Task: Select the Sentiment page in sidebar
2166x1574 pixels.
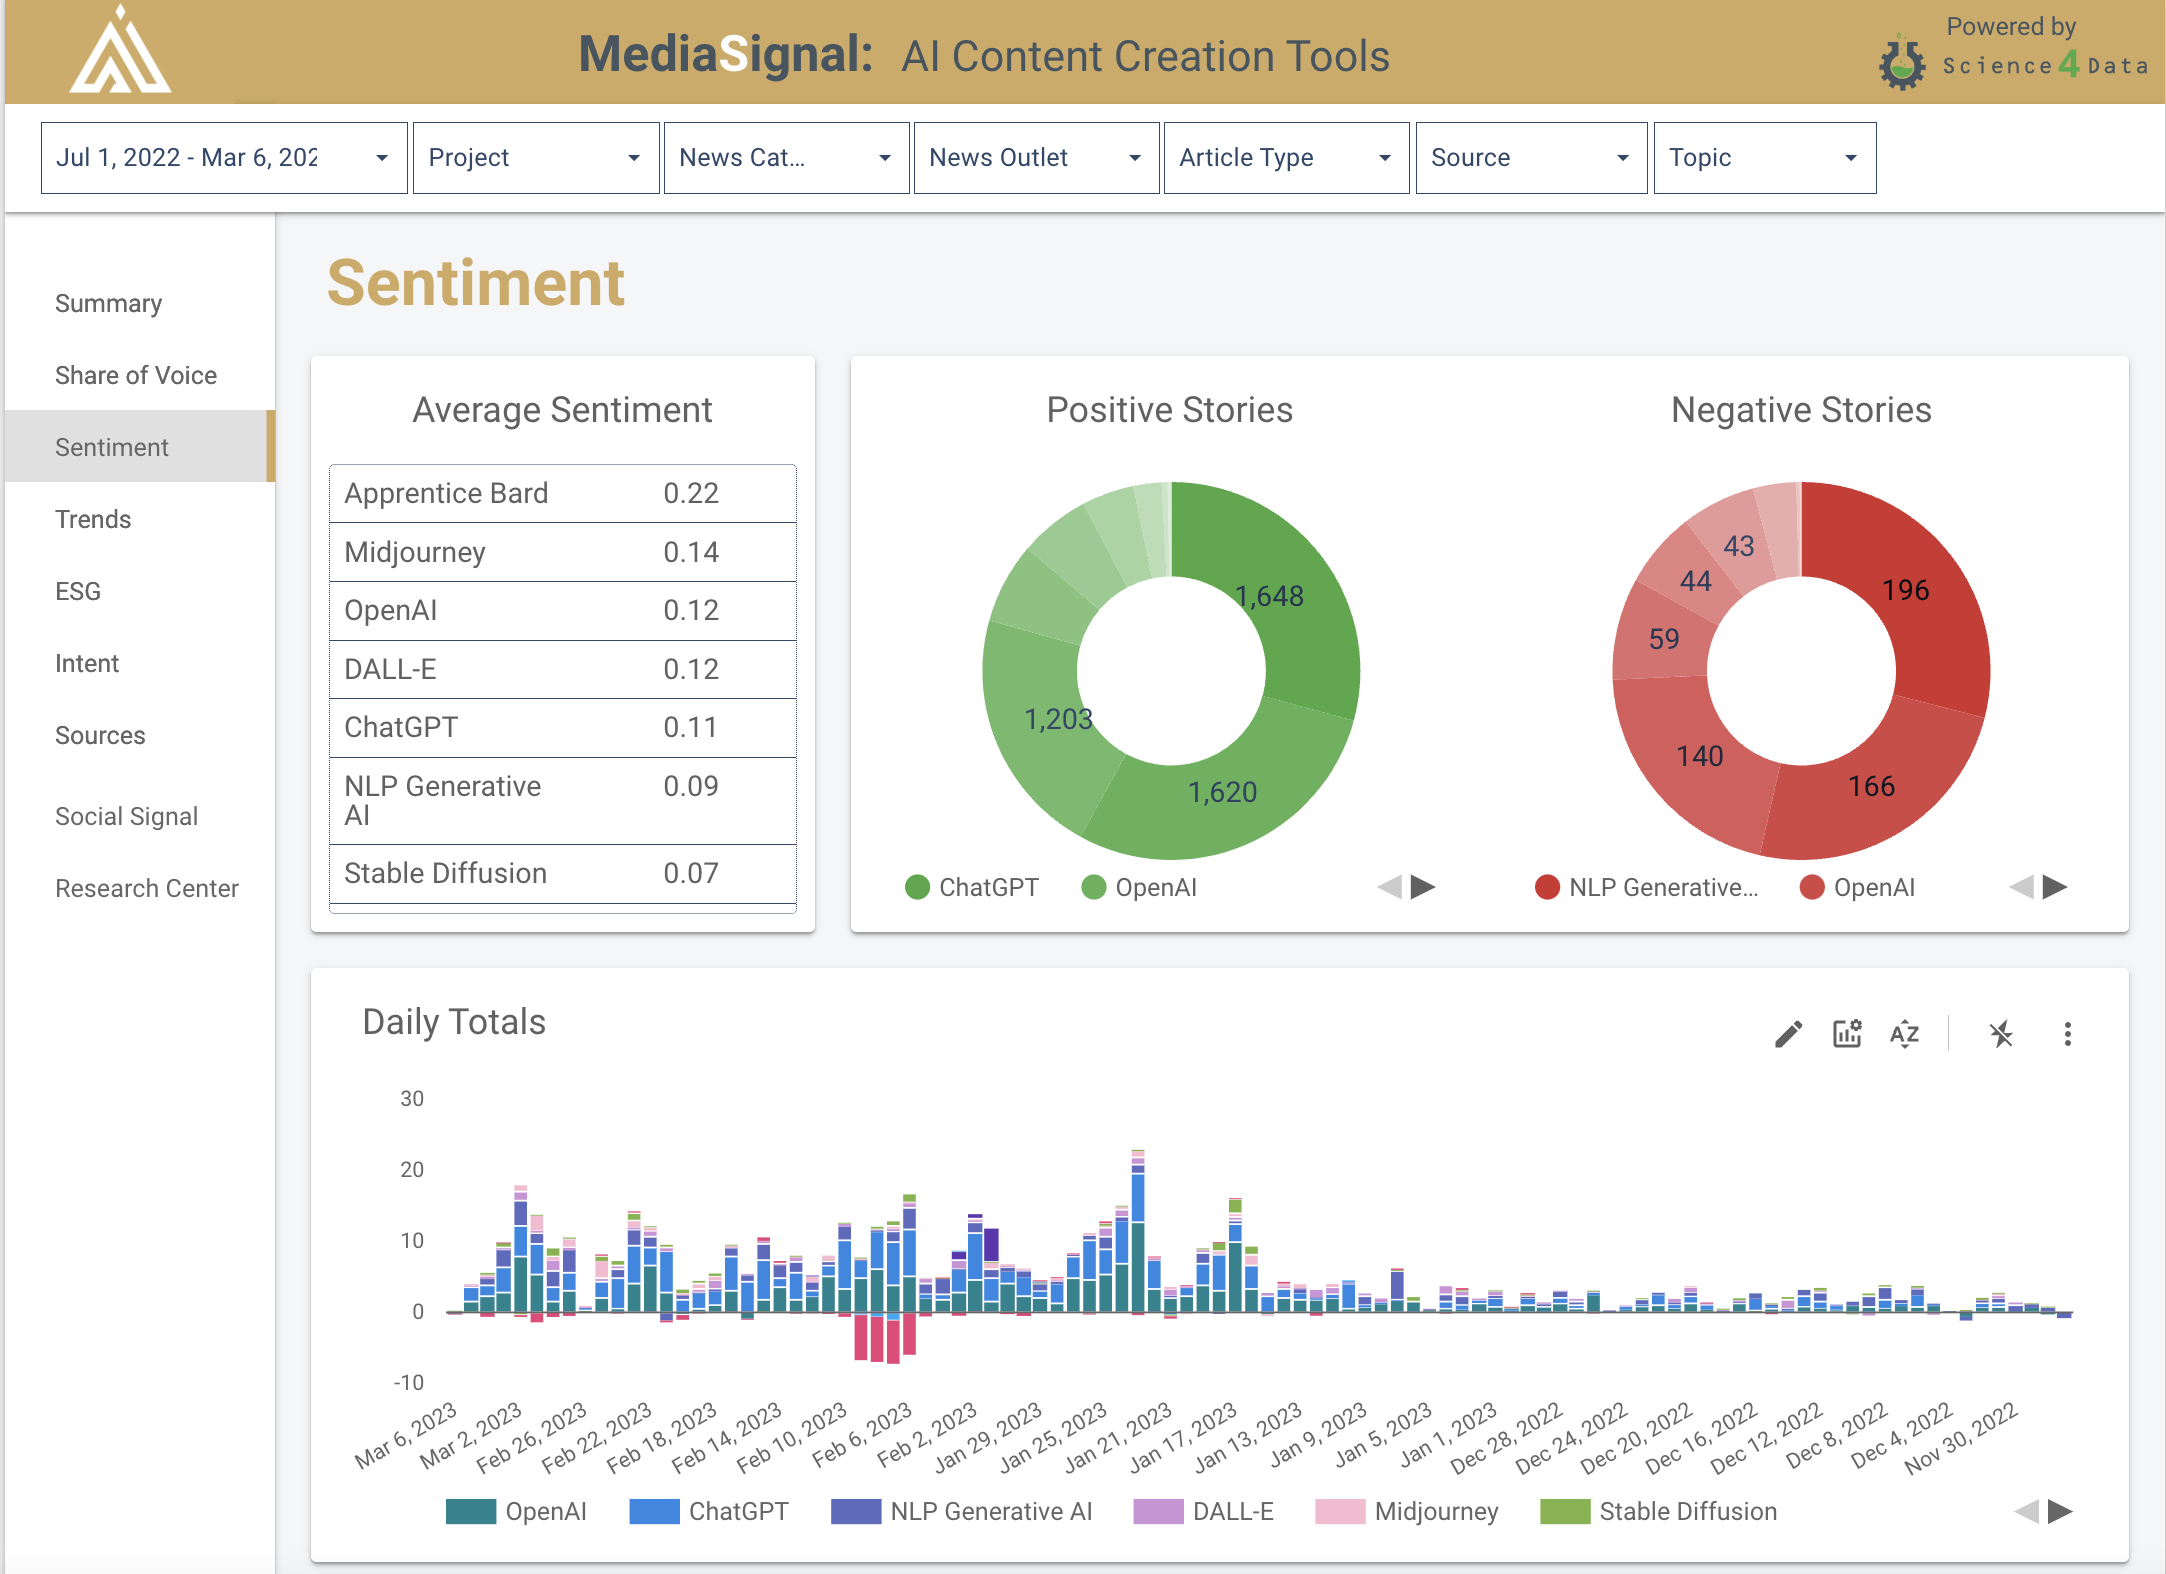Action: (x=139, y=446)
